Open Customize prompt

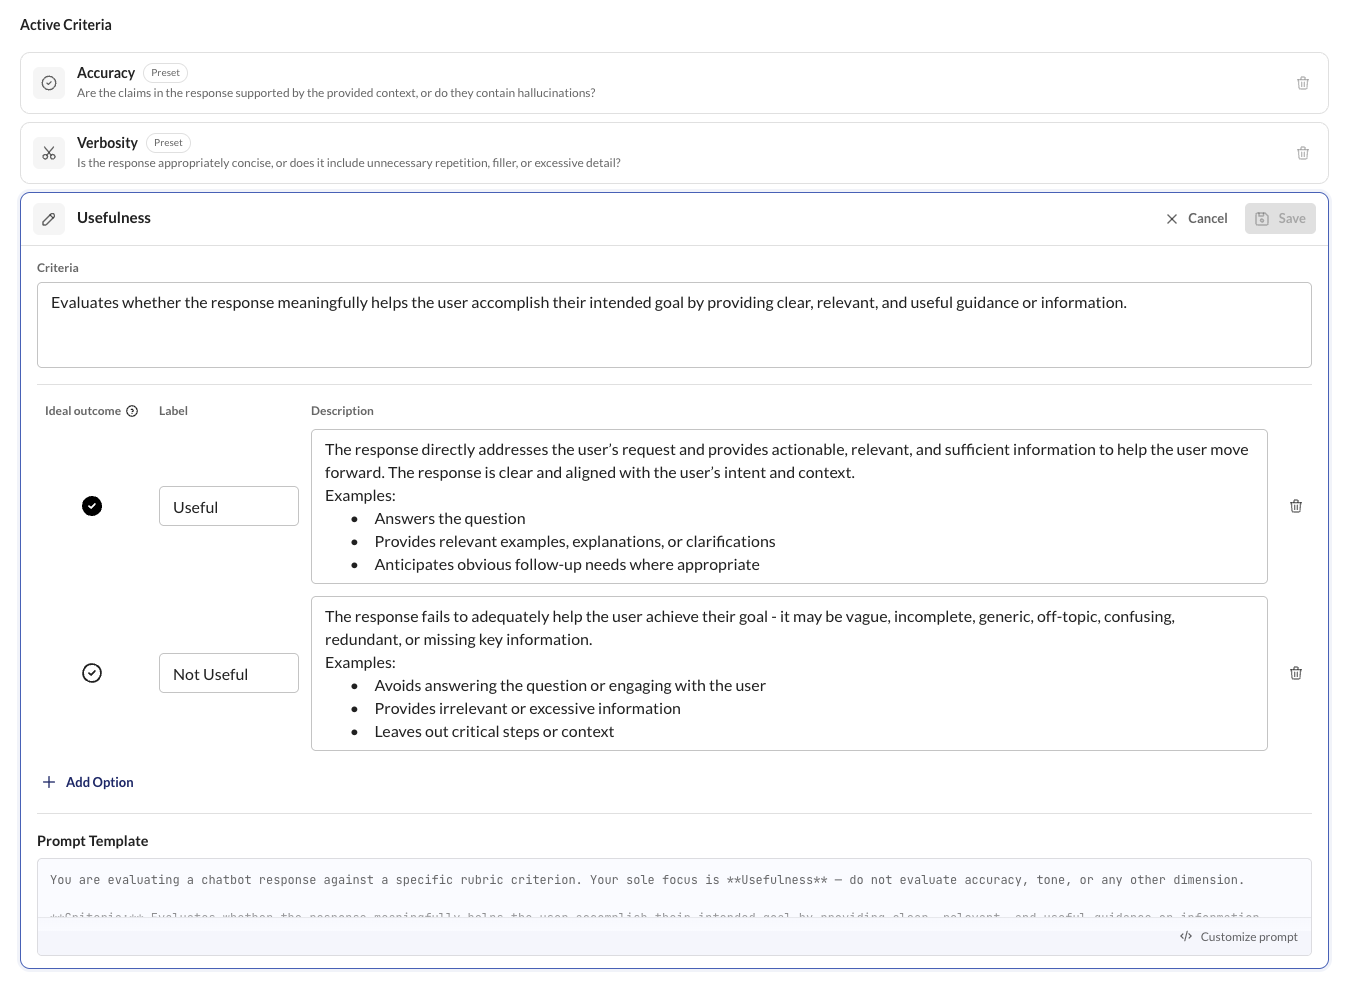1238,937
